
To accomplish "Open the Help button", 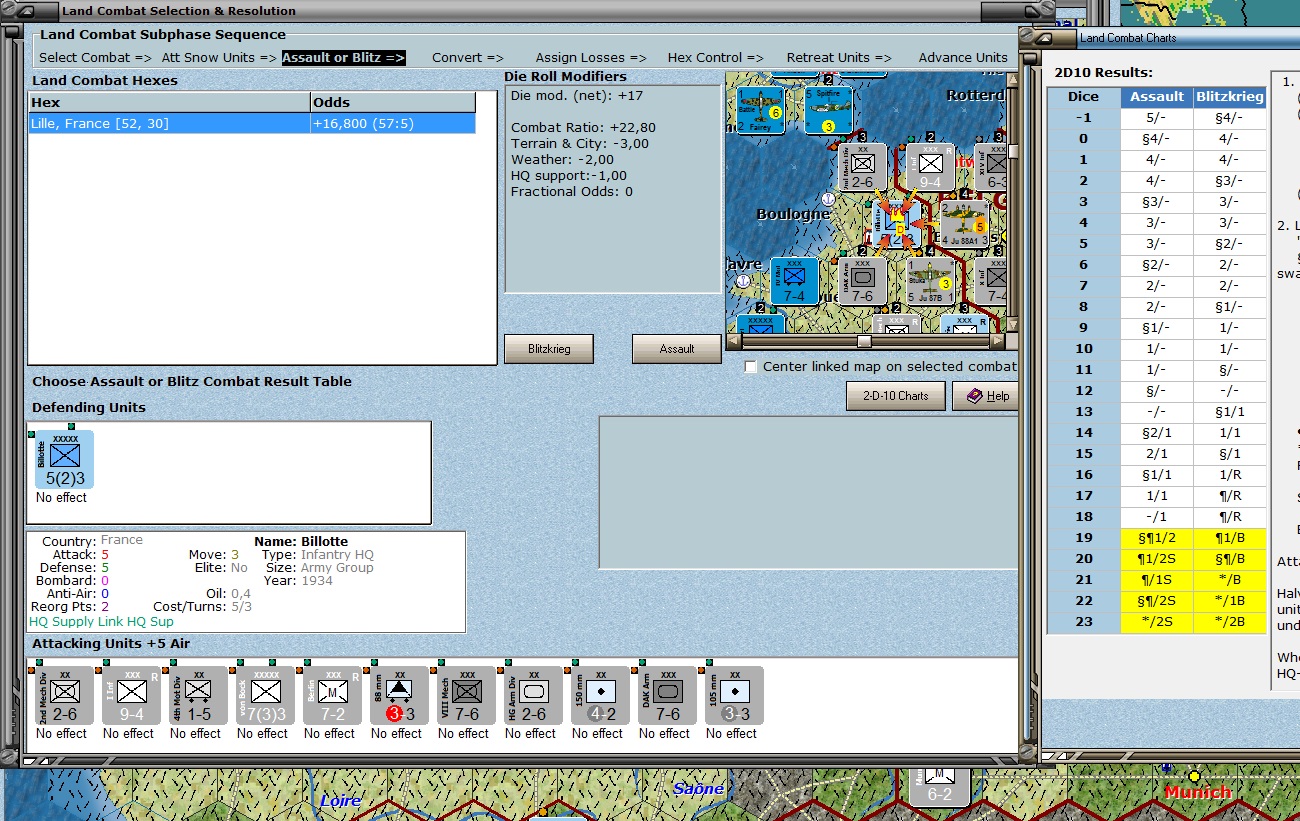I will 985,396.
